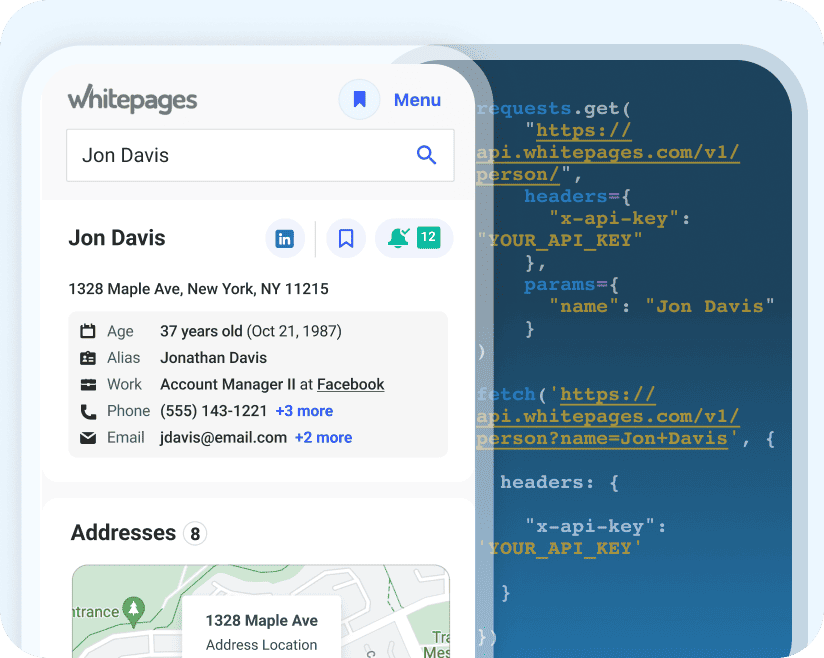
Task: Follow the Facebook employer link
Action: 351,385
